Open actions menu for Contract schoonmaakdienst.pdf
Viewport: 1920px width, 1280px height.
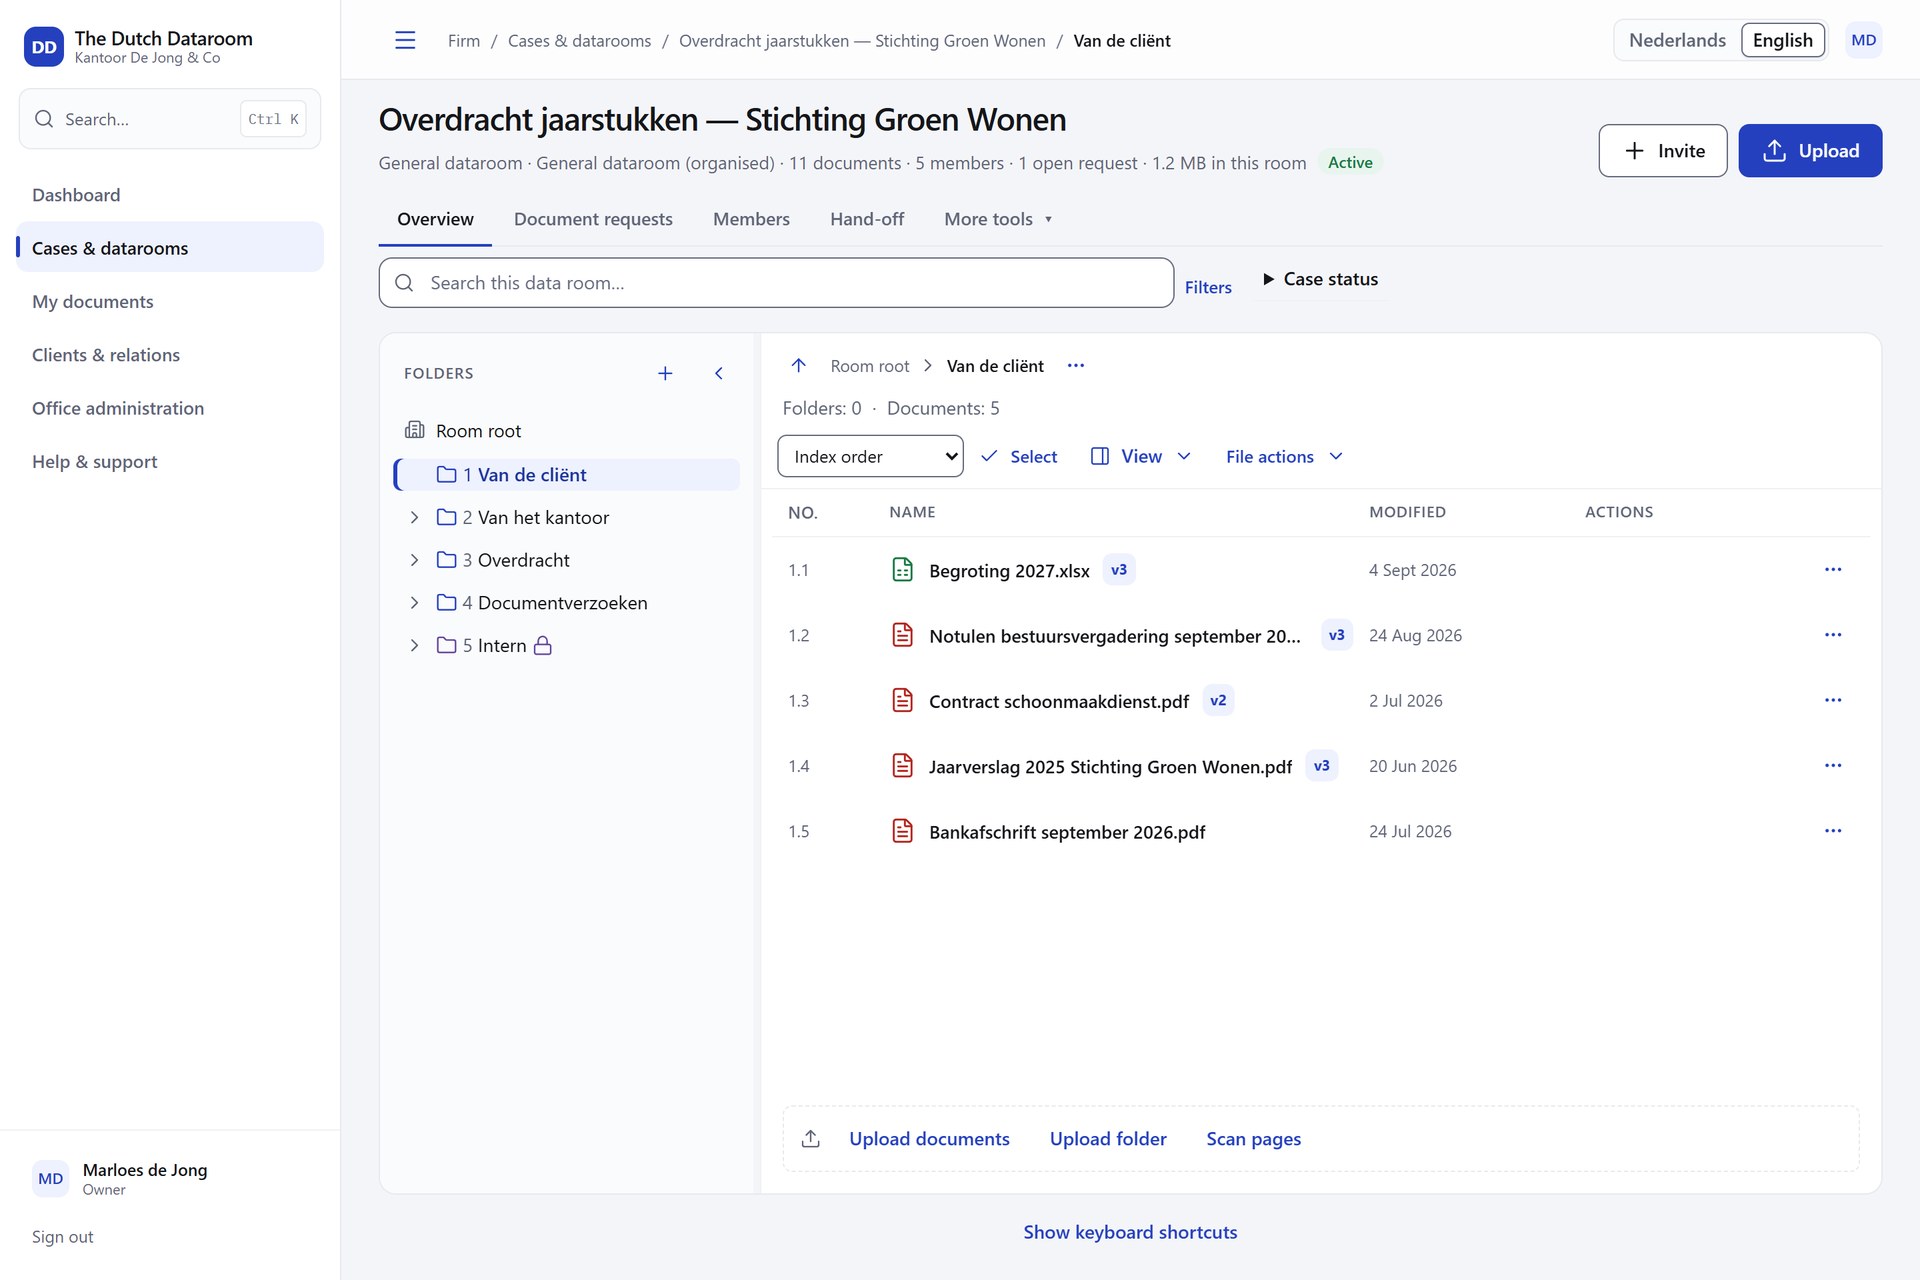click(1833, 700)
